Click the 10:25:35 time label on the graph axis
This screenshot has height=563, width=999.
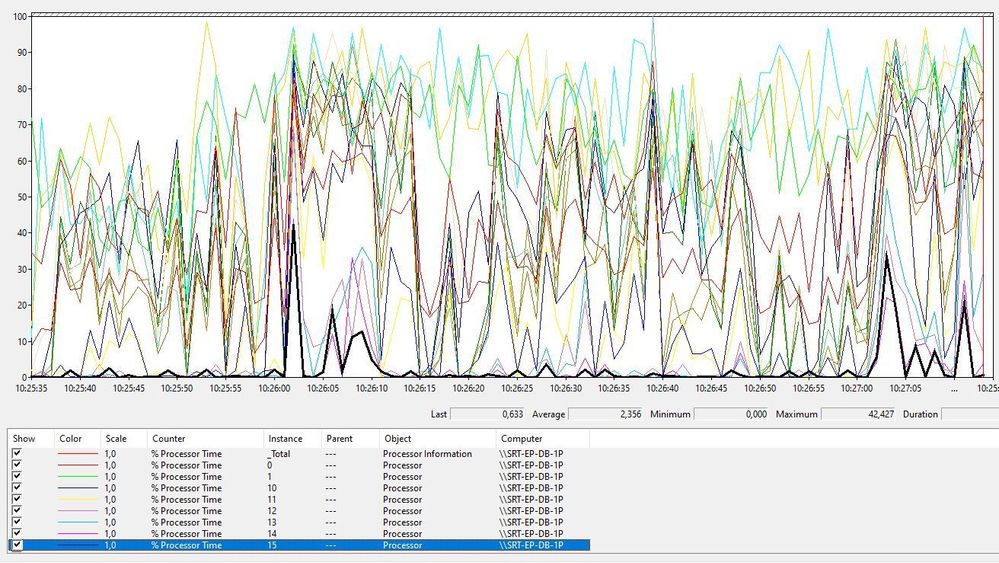pos(31,388)
